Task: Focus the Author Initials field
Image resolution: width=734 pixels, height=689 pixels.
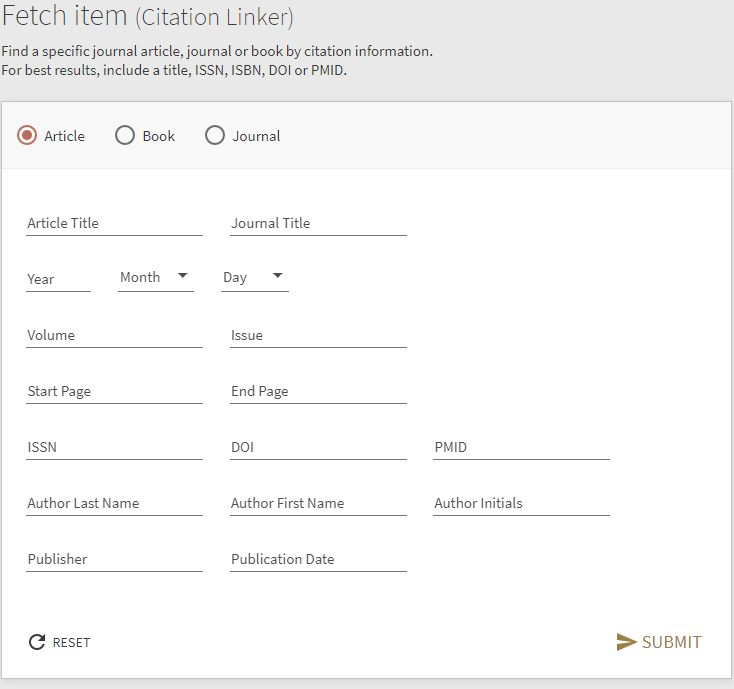Action: 521,504
